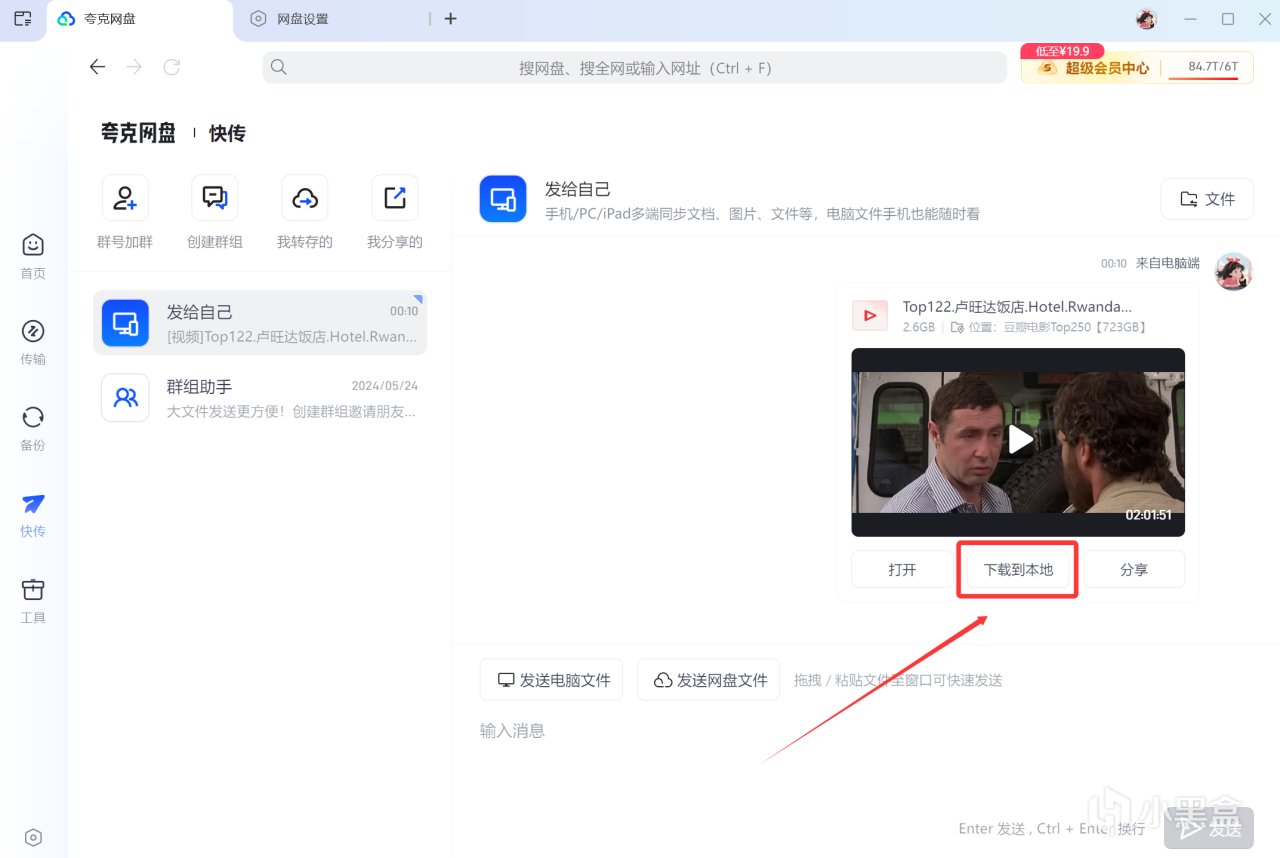Open 工具 toolbox in the sidebar
This screenshot has height=858, width=1280.
pos(33,601)
